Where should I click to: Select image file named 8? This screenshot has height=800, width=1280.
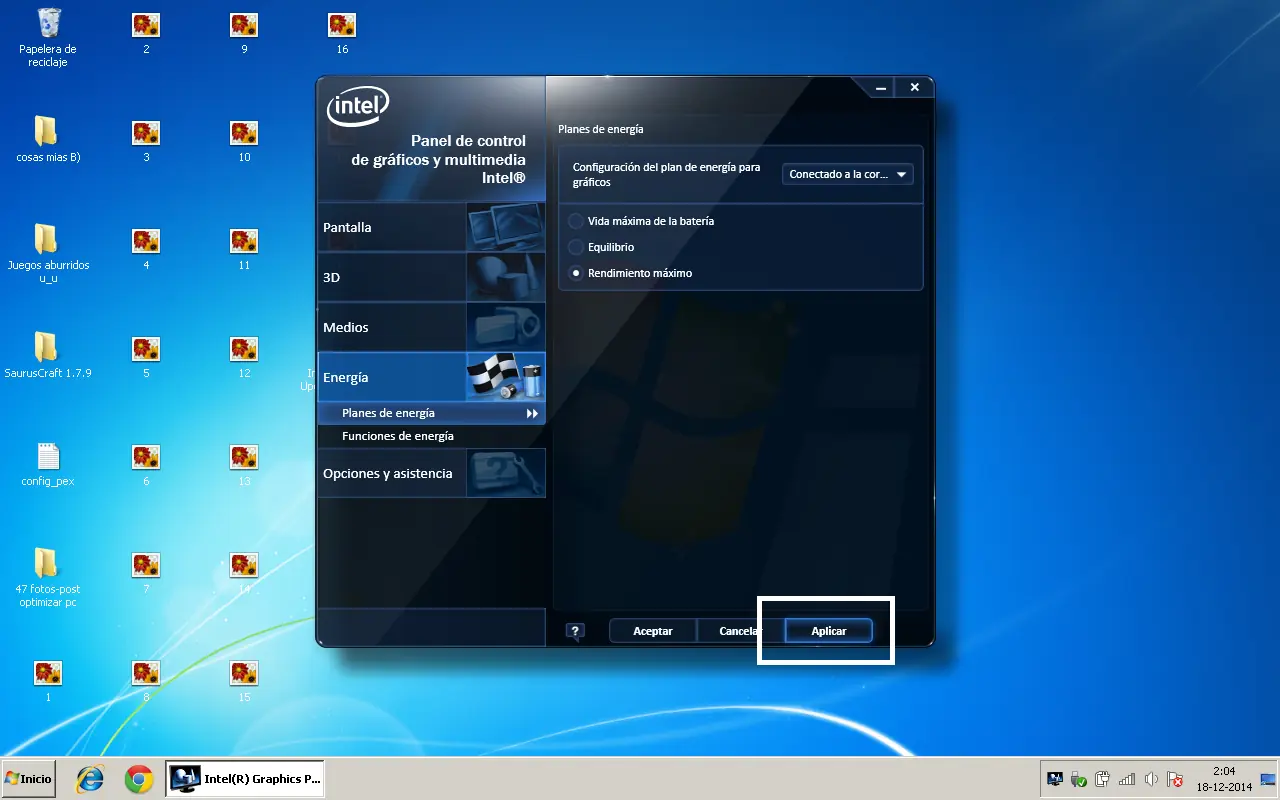click(x=146, y=680)
